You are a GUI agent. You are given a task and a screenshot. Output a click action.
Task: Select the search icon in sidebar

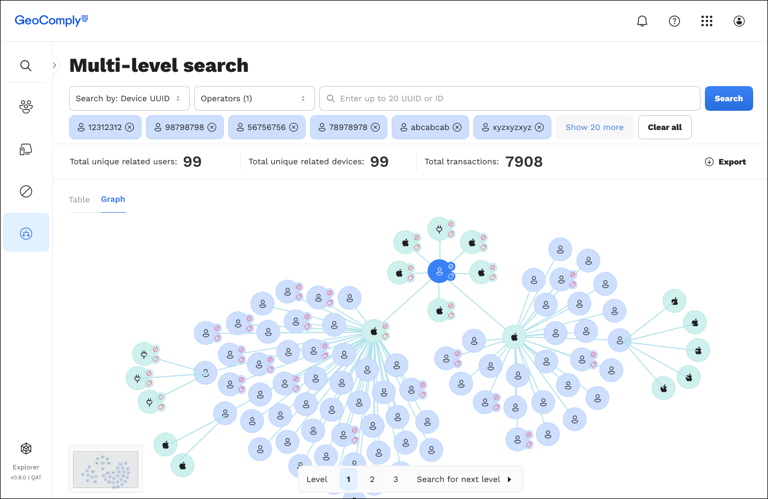click(26, 66)
